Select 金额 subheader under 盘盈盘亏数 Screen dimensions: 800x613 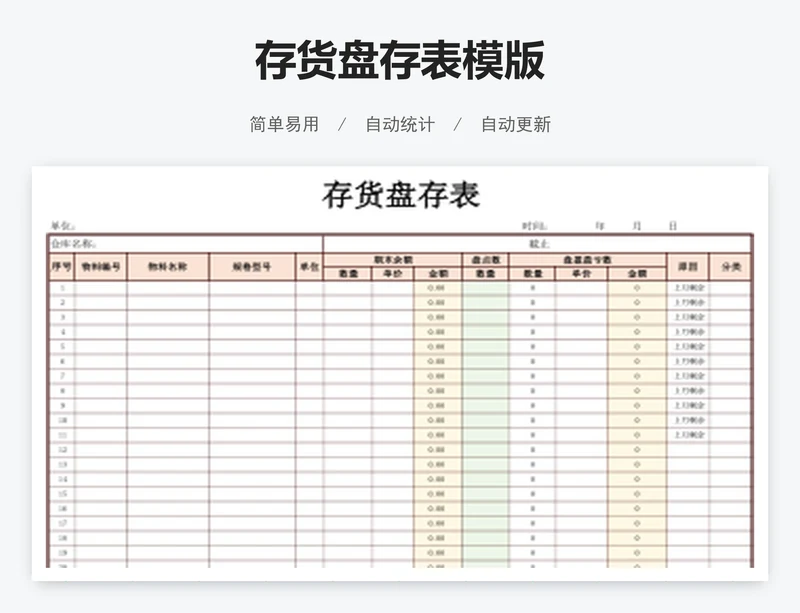click(637, 274)
